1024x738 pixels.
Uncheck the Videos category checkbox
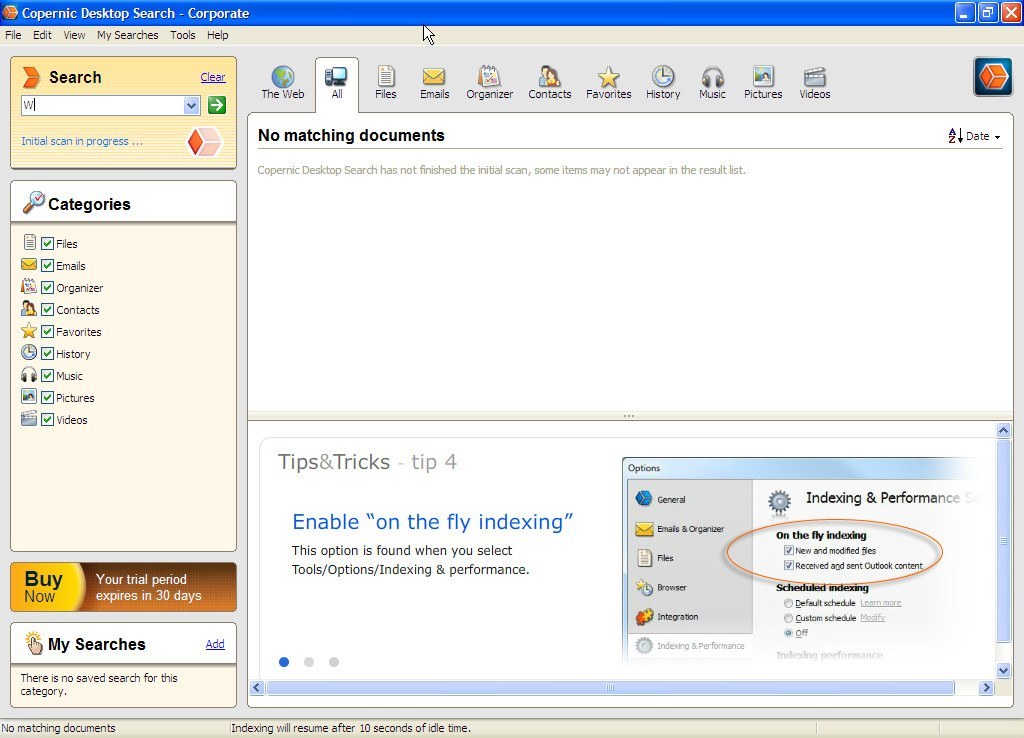point(48,419)
